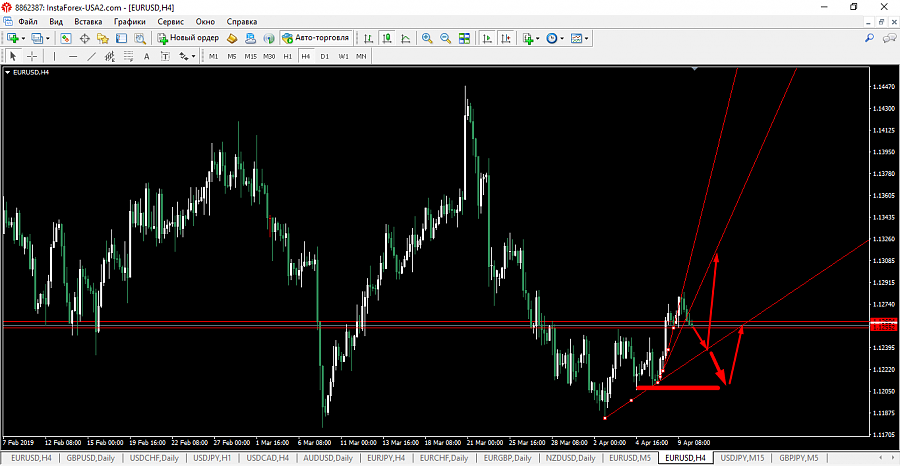This screenshot has height=466, width=900.
Task: Open the New Chart dropdown arrow
Action: point(23,38)
